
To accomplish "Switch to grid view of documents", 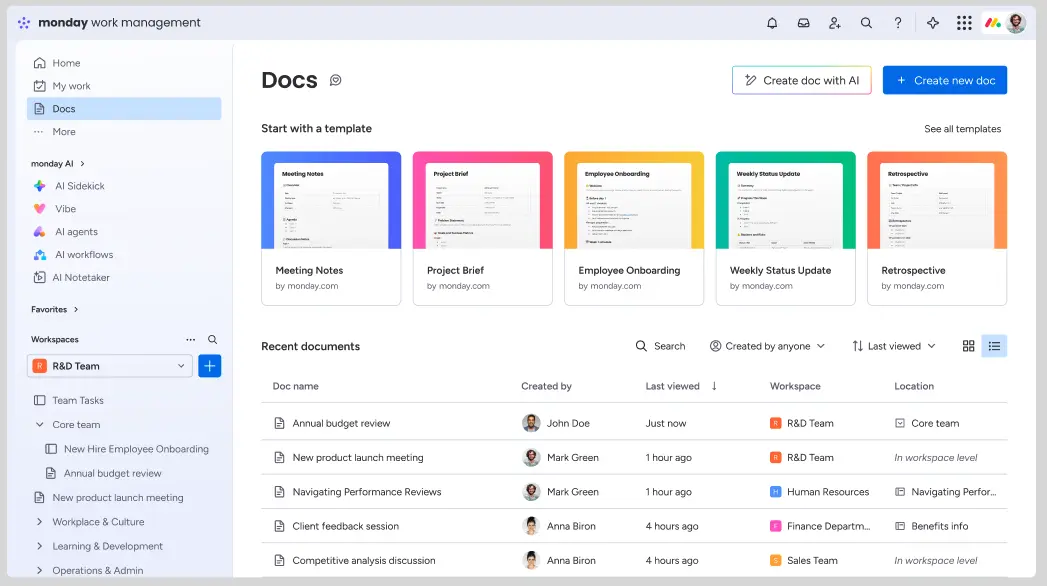I will (x=968, y=346).
